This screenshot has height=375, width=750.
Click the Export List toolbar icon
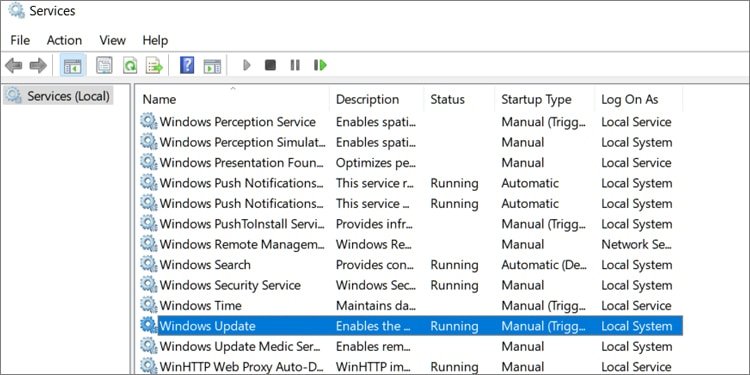click(154, 65)
